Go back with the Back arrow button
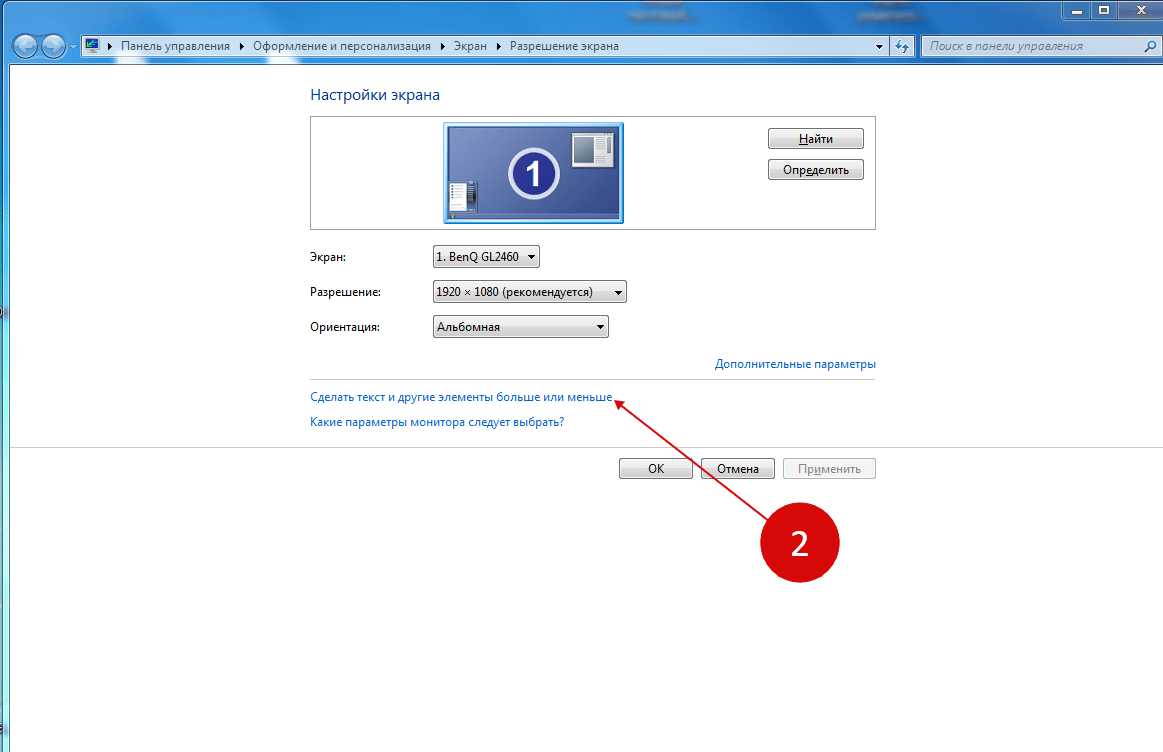This screenshot has width=1163, height=752. tap(25, 46)
